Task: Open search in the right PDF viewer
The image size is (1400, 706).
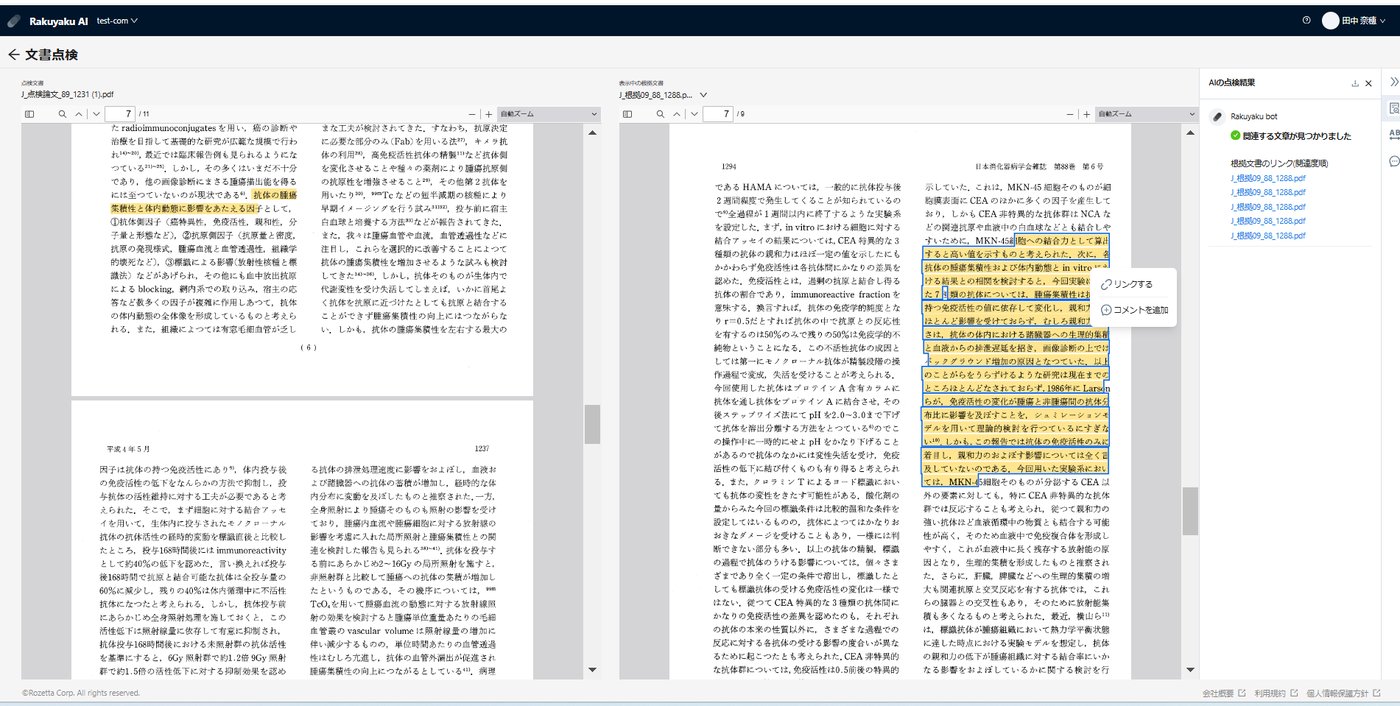Action: (661, 114)
